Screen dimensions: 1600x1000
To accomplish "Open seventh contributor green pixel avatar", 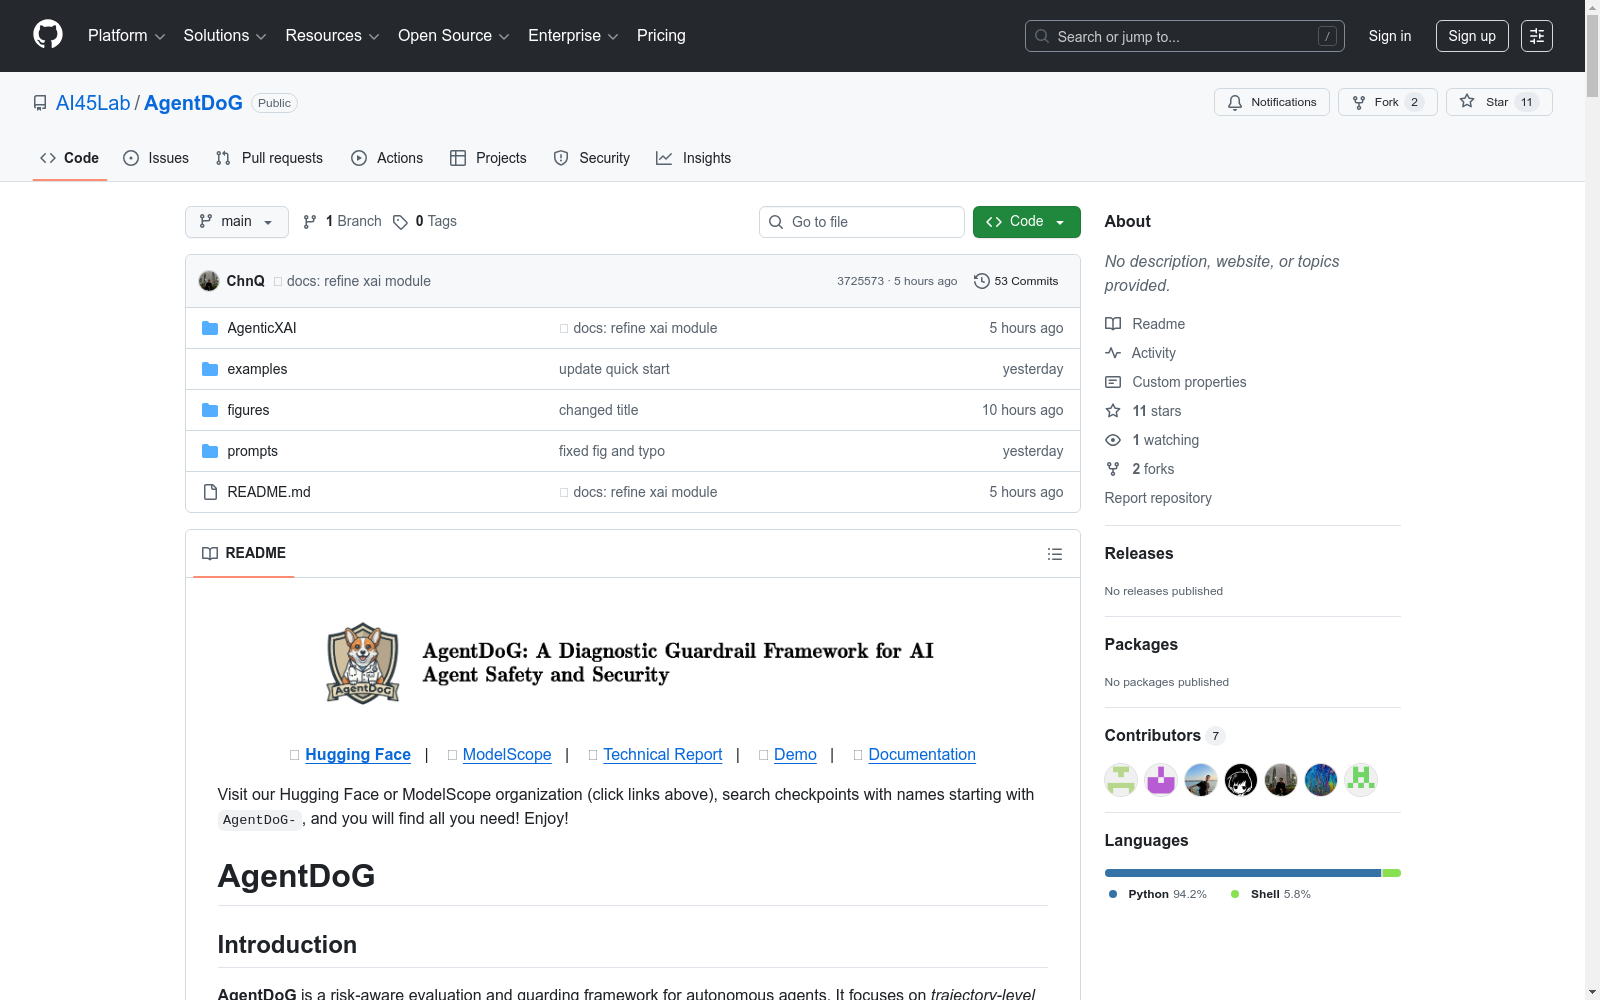I will pyautogui.click(x=1361, y=780).
